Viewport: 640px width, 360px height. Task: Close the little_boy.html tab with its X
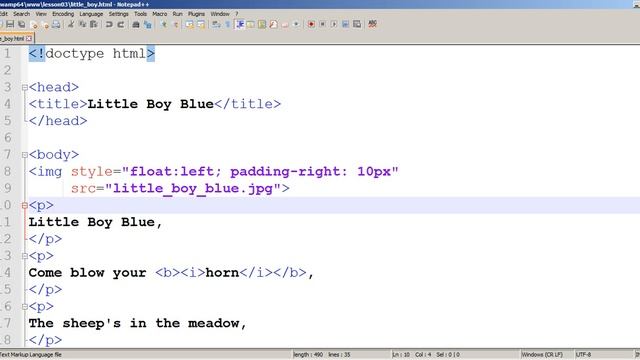pos(29,39)
